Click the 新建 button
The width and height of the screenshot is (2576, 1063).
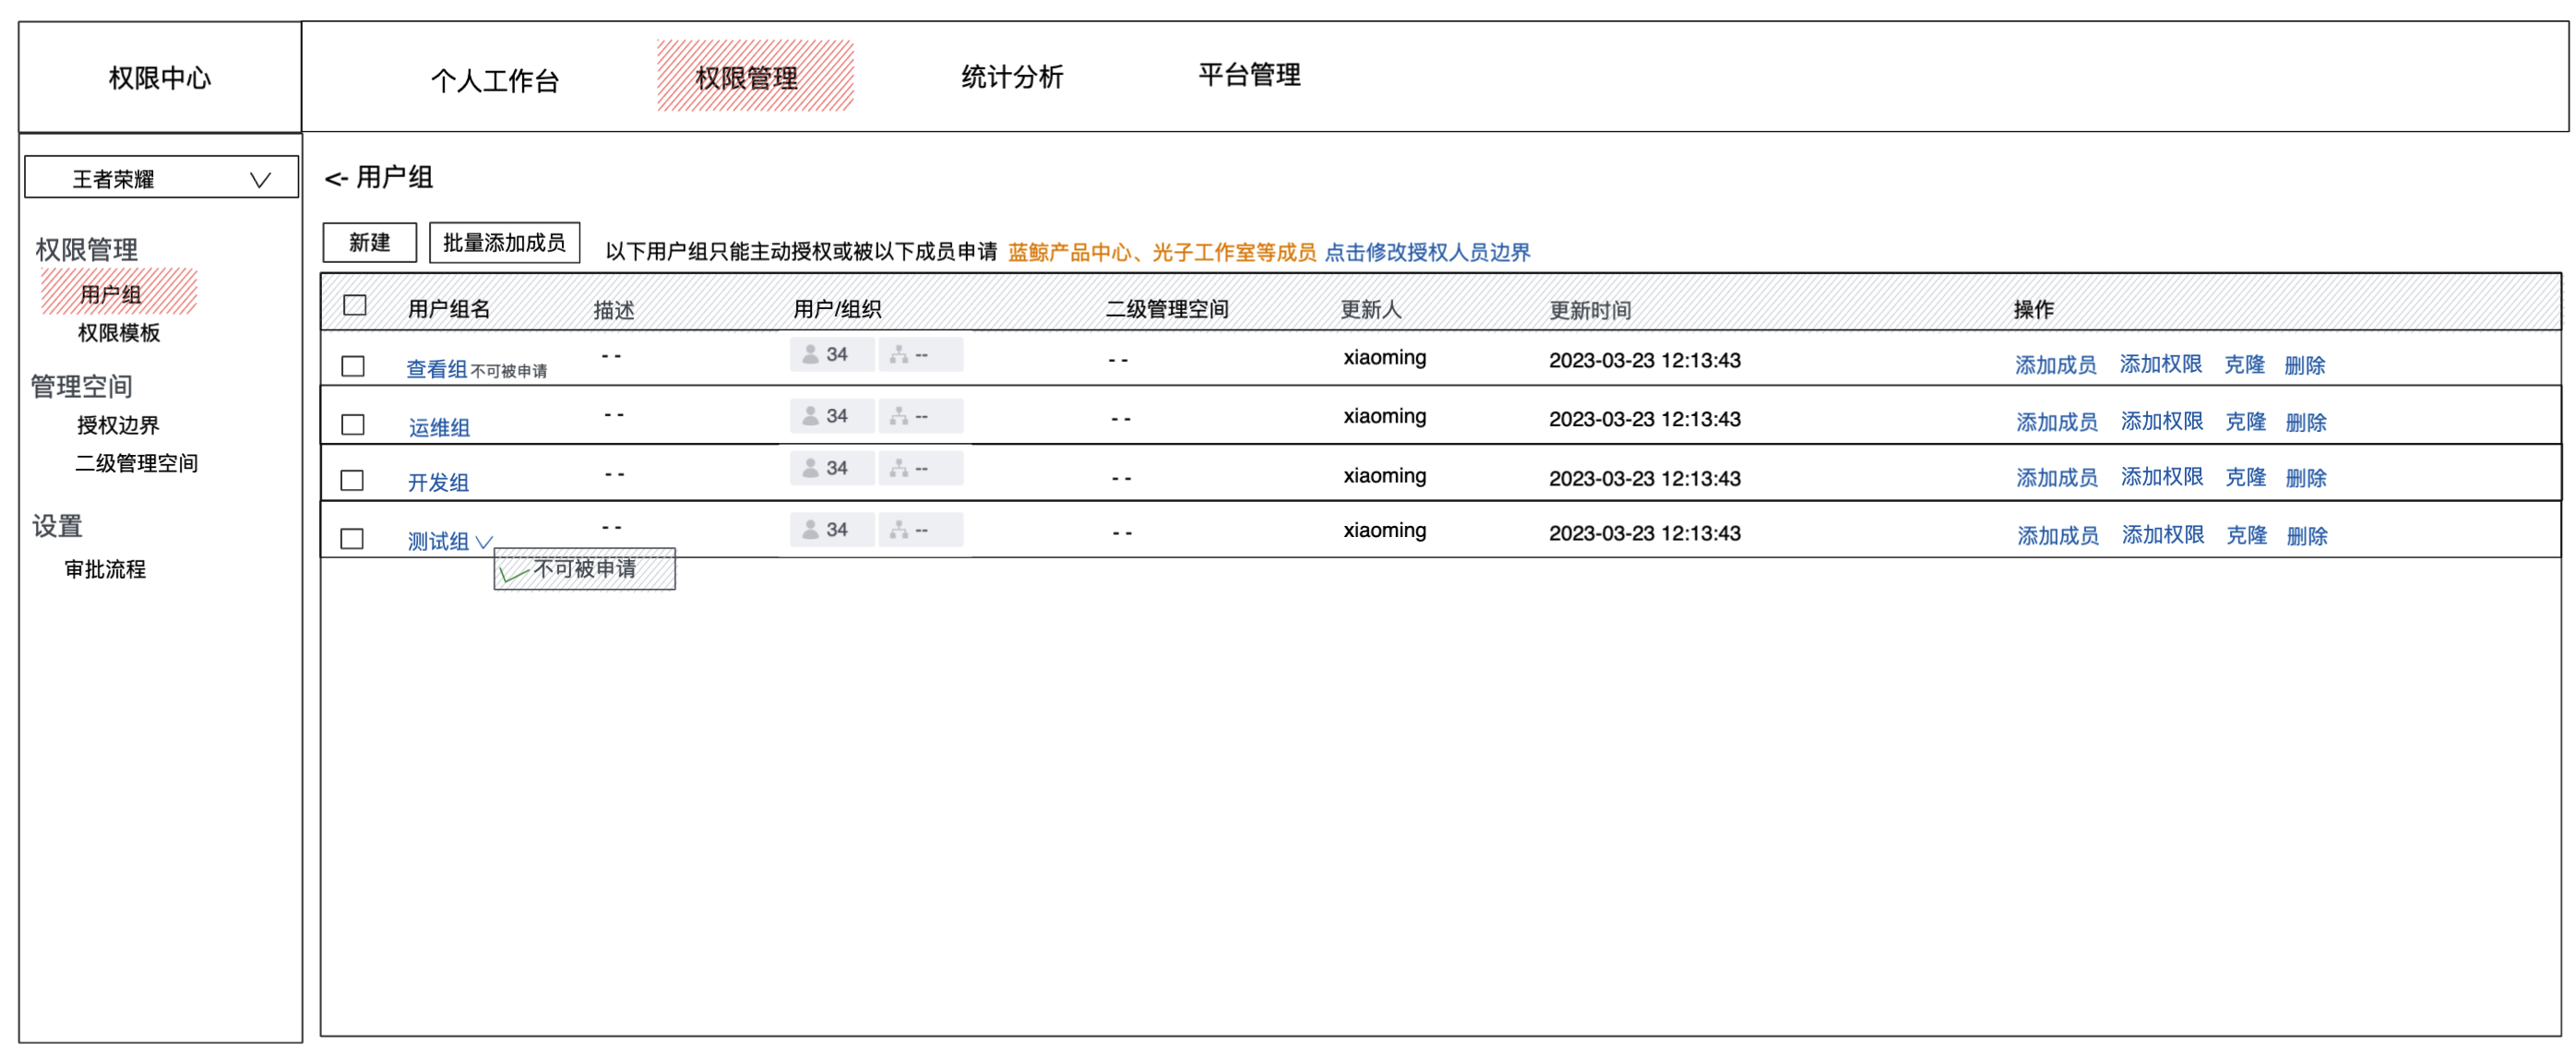pos(369,242)
